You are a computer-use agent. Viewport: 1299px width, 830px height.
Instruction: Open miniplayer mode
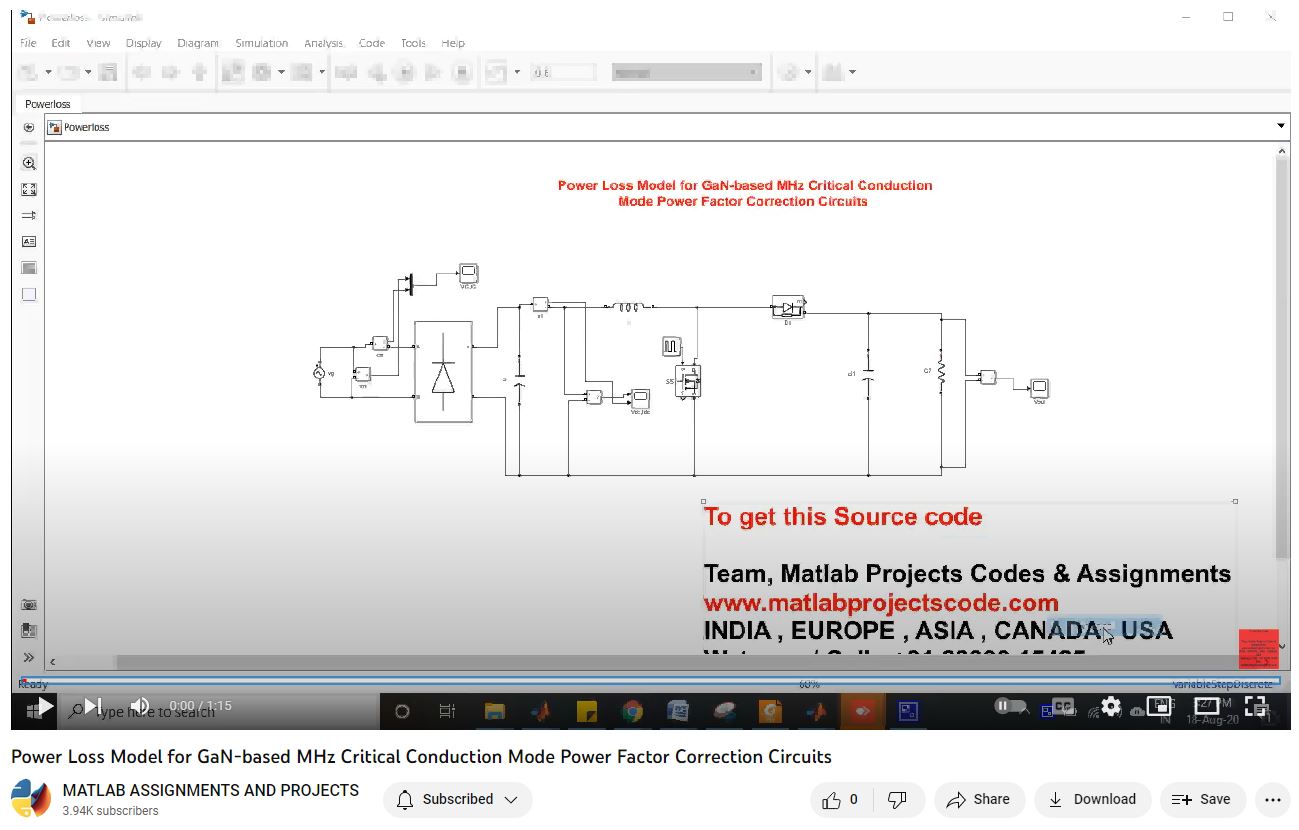tap(1159, 706)
